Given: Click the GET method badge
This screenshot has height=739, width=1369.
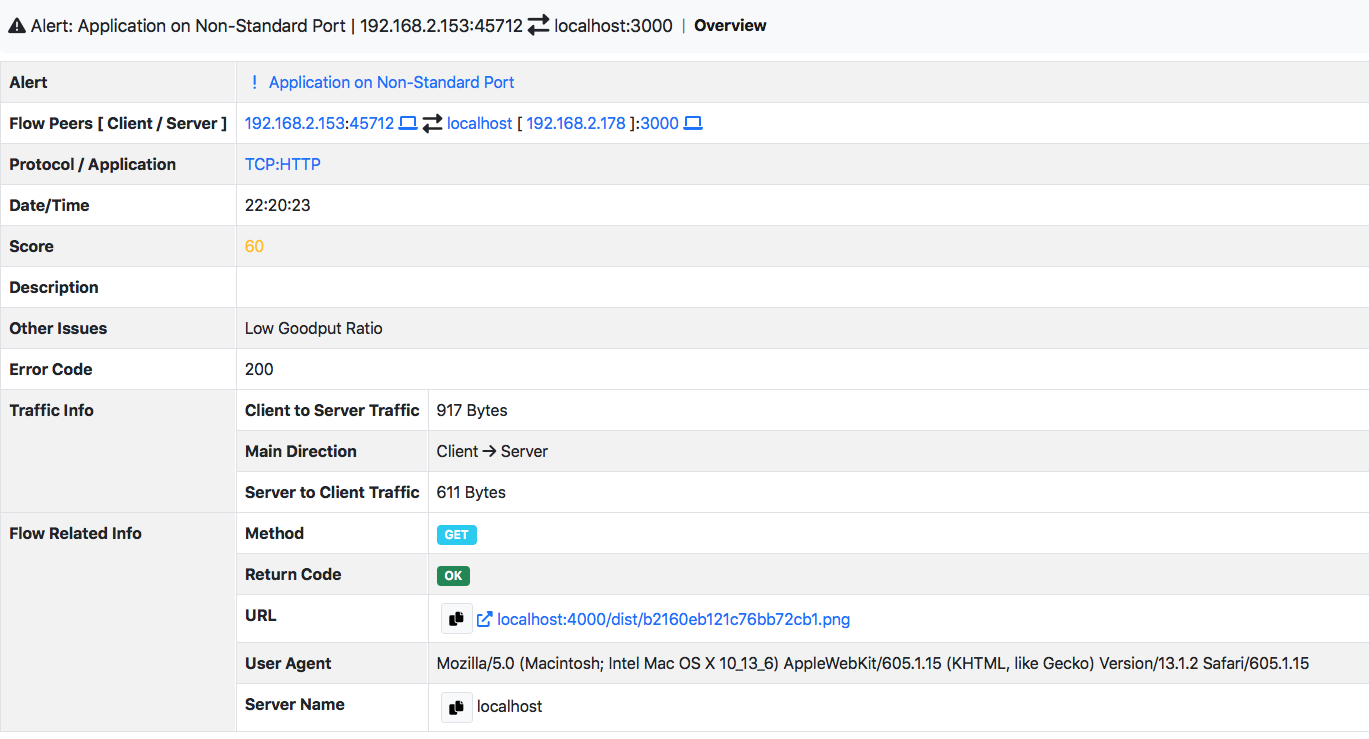Looking at the screenshot, I should click(456, 534).
